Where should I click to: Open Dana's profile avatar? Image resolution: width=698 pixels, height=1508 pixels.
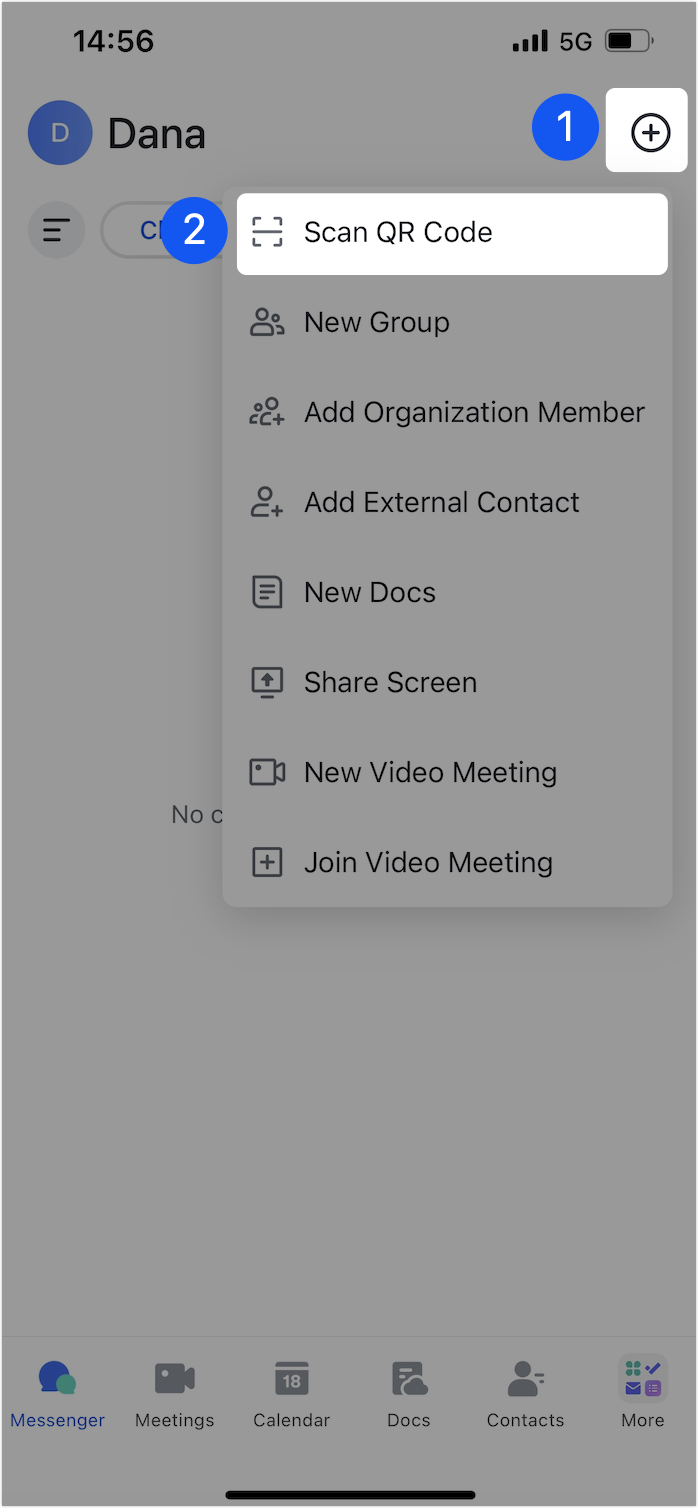[x=59, y=133]
